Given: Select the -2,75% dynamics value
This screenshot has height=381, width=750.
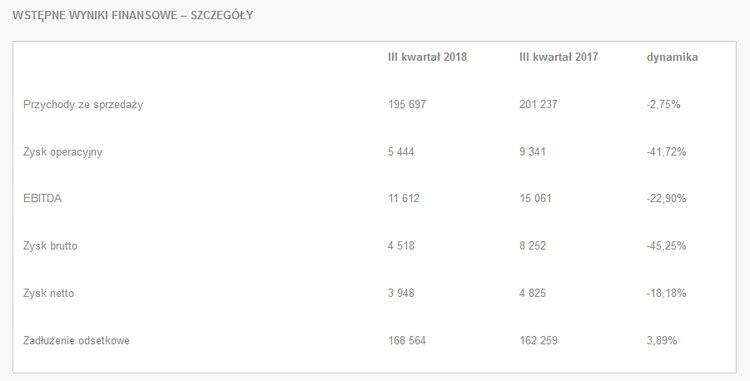Looking at the screenshot, I should click(x=663, y=104).
